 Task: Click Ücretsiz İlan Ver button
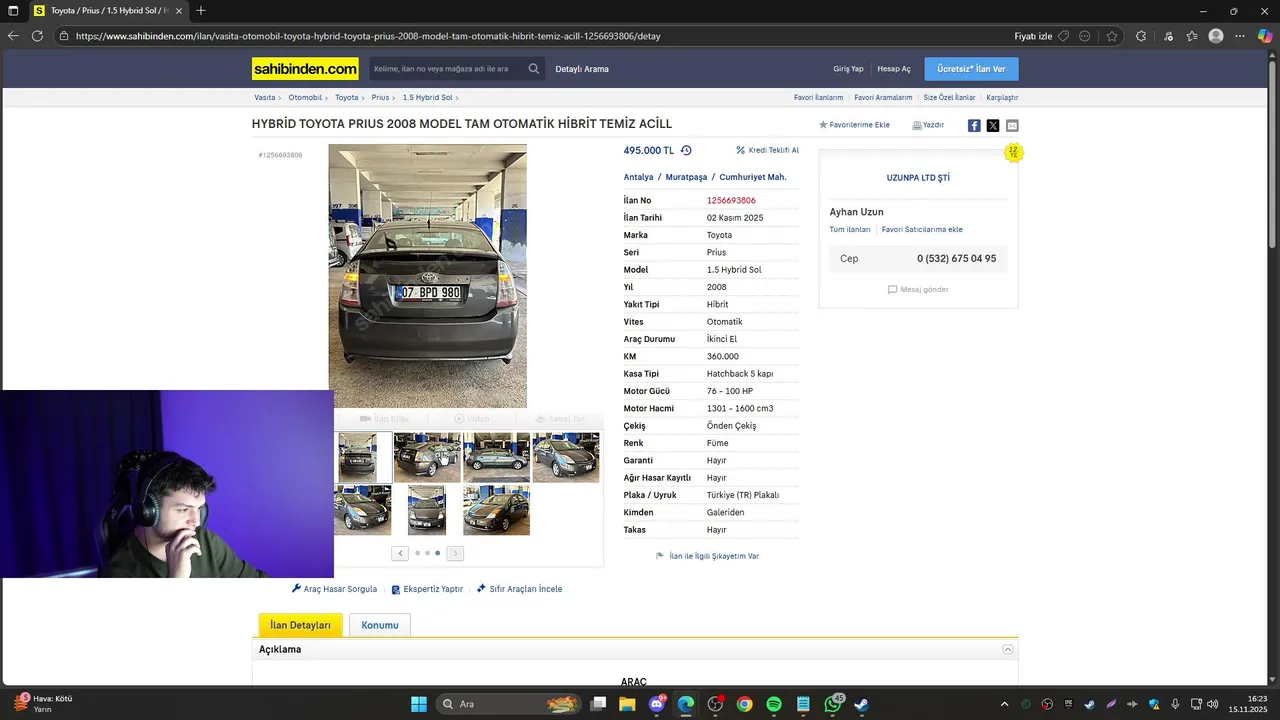click(x=971, y=69)
